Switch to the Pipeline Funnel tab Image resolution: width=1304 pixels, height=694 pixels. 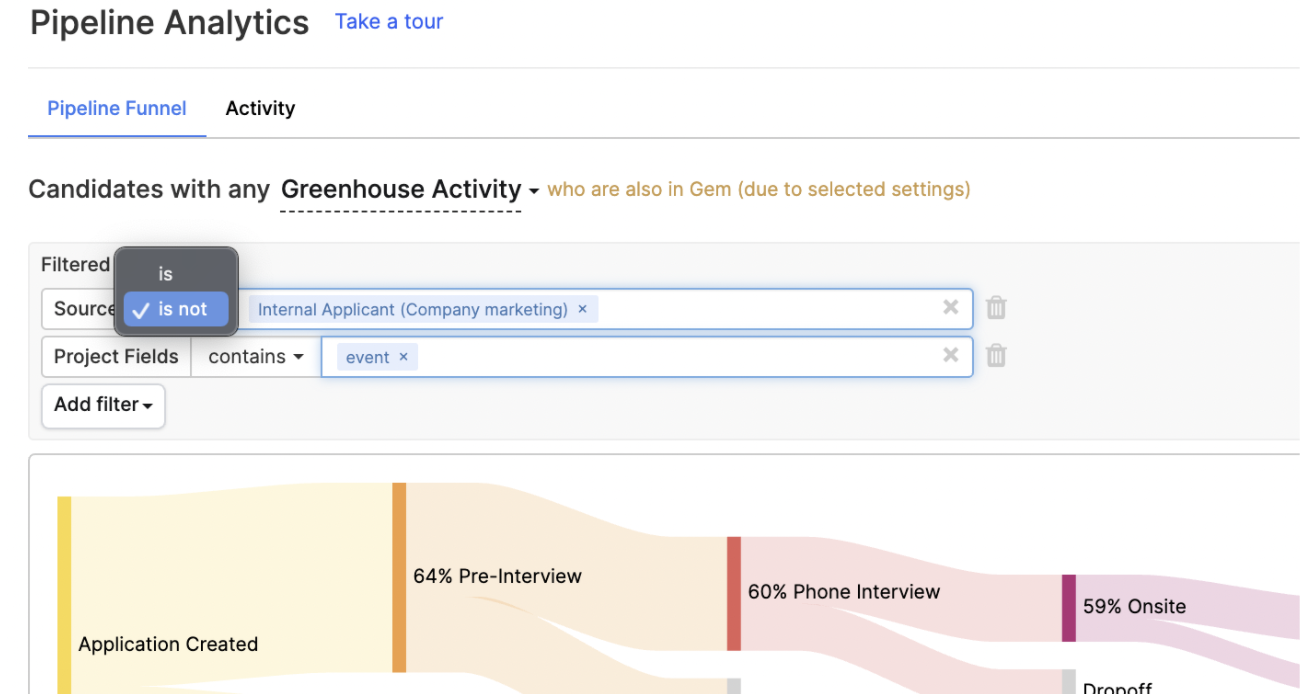[117, 108]
